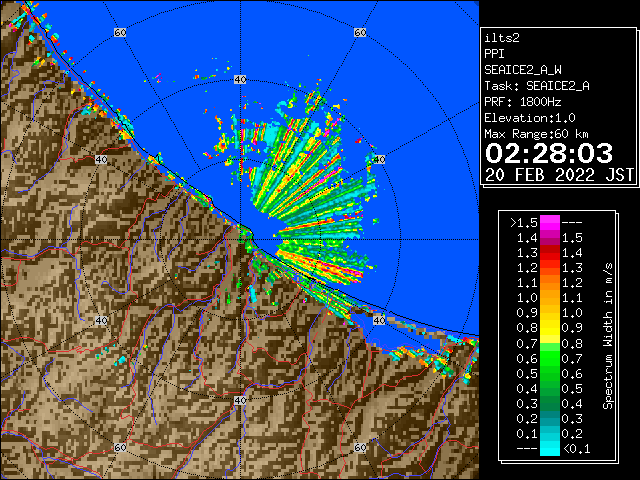Screen dimensions: 640x480
Task: Click the "40" range label northwest on land
Action: pyautogui.click(x=101, y=160)
